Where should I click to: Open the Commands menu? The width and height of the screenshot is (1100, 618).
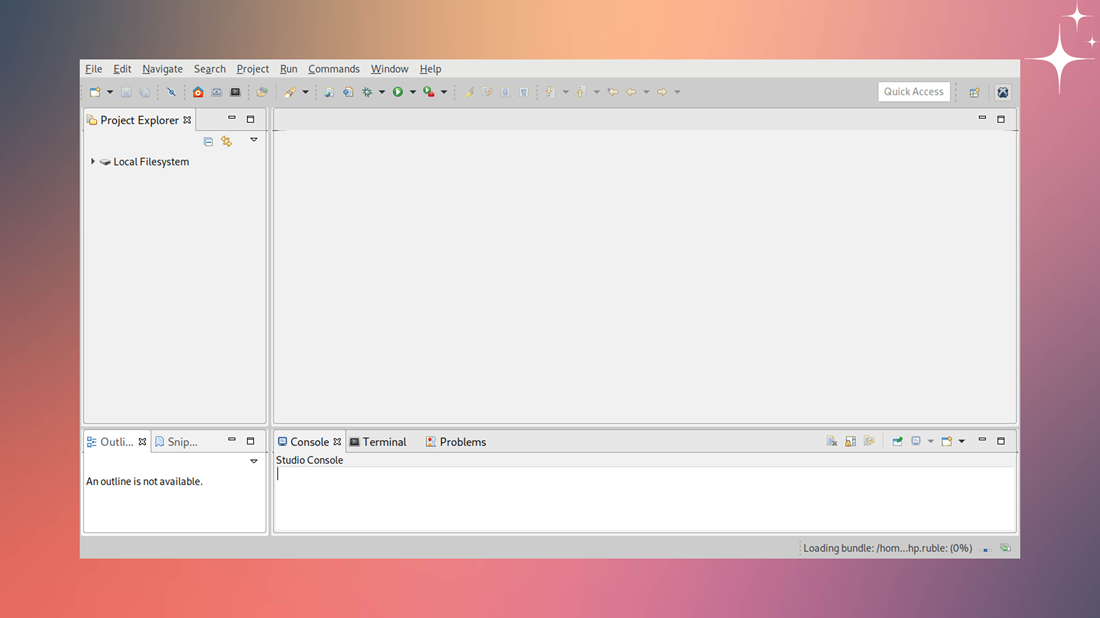pyautogui.click(x=334, y=69)
